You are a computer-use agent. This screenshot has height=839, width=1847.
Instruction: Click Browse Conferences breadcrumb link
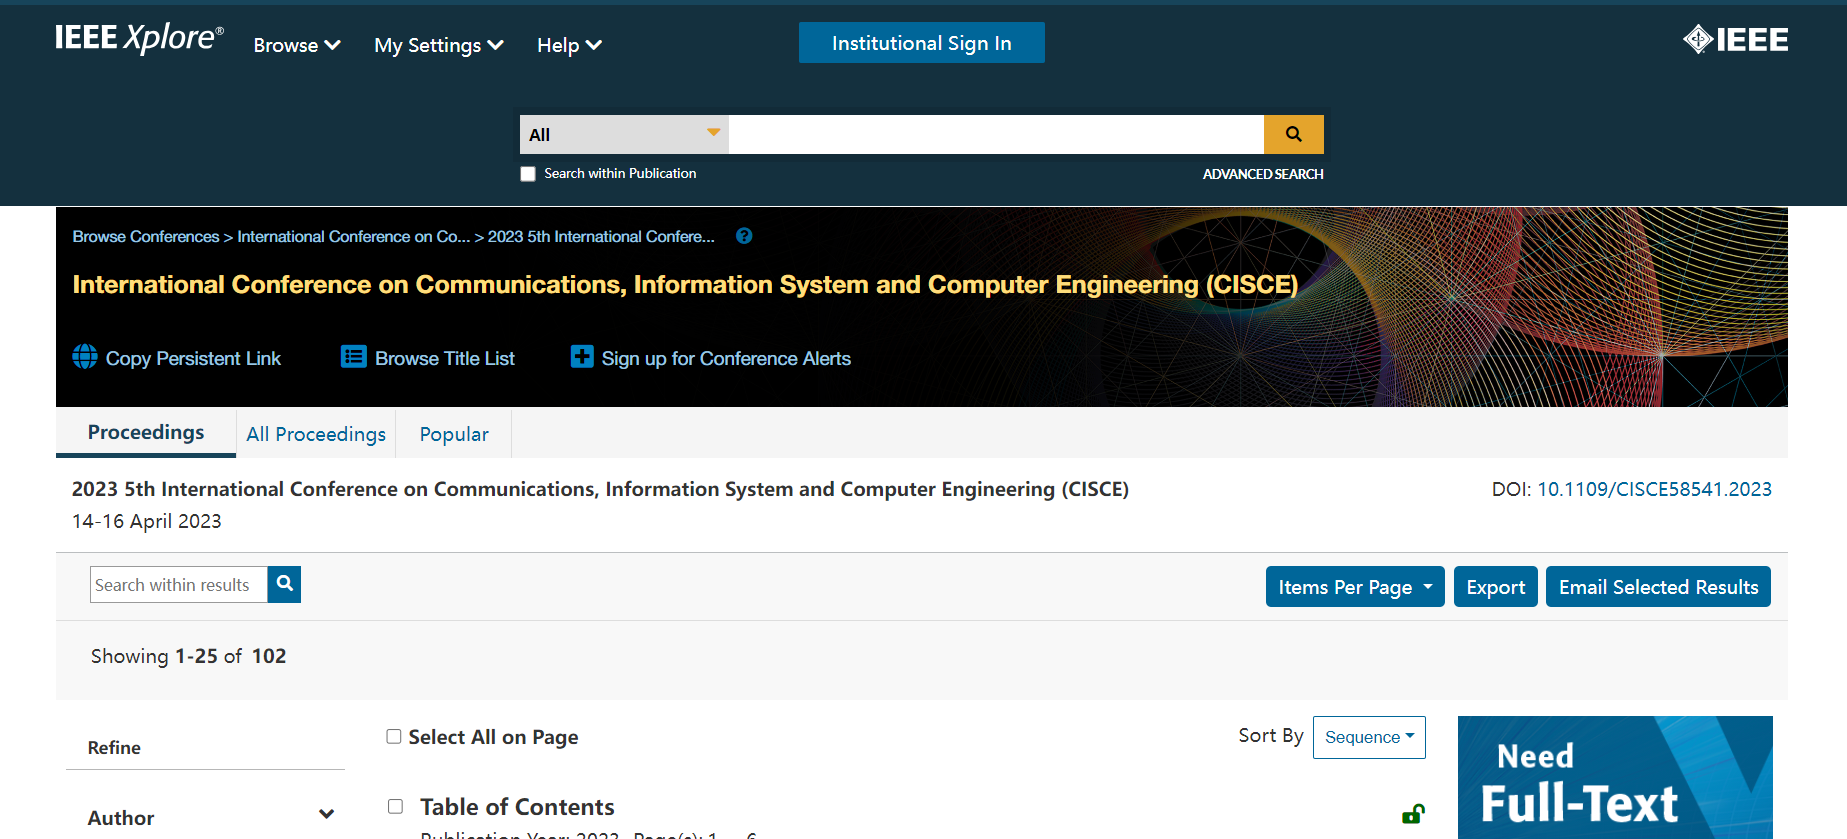(x=146, y=236)
